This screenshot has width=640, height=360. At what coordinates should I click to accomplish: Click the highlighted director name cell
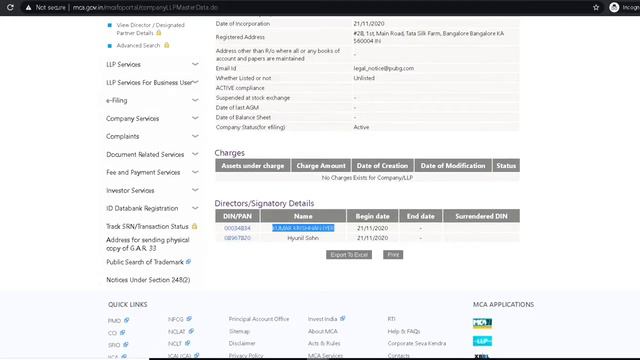(303, 228)
